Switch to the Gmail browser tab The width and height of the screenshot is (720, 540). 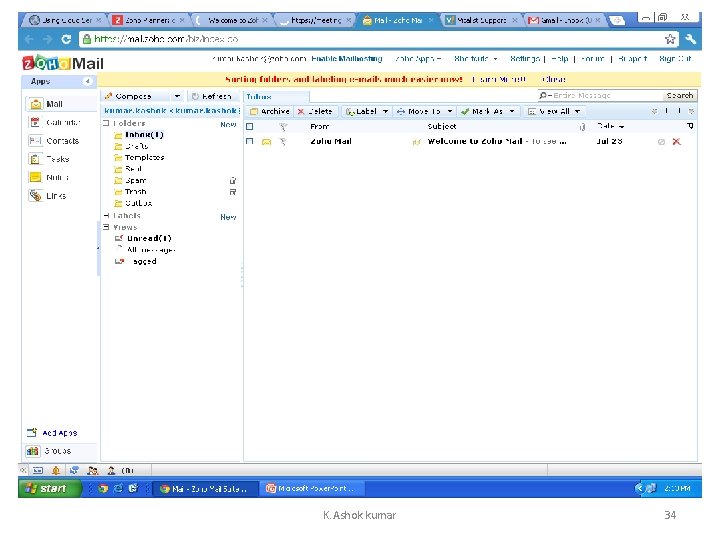point(563,20)
